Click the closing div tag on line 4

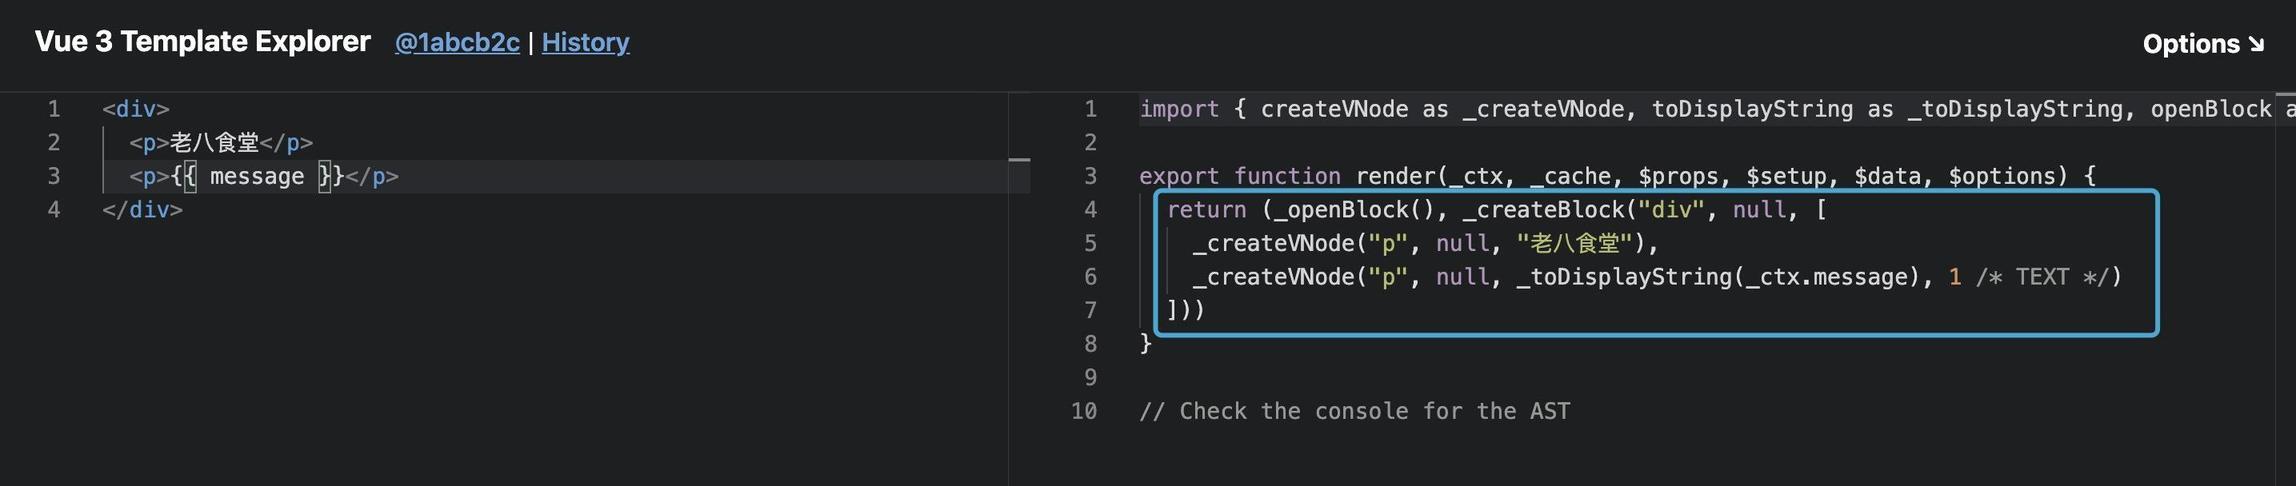pos(142,210)
